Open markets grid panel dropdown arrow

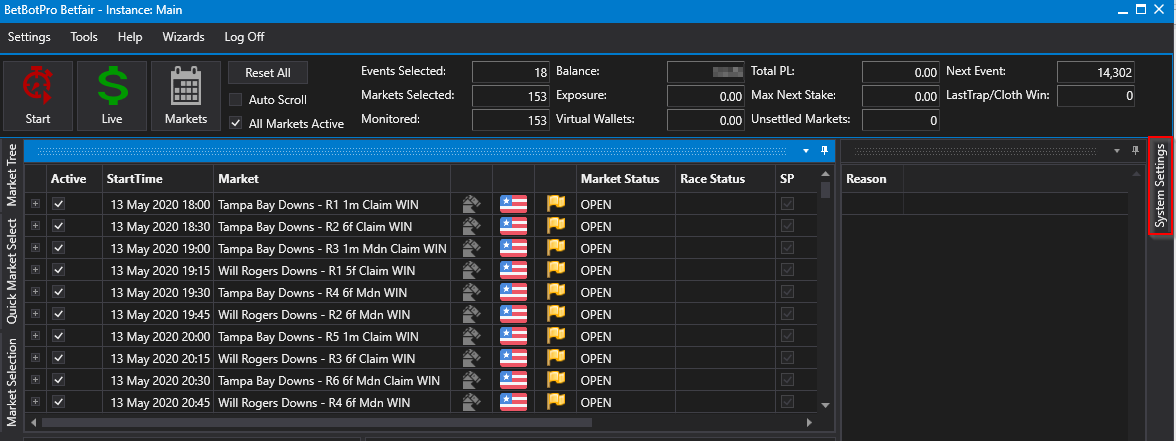[806, 151]
